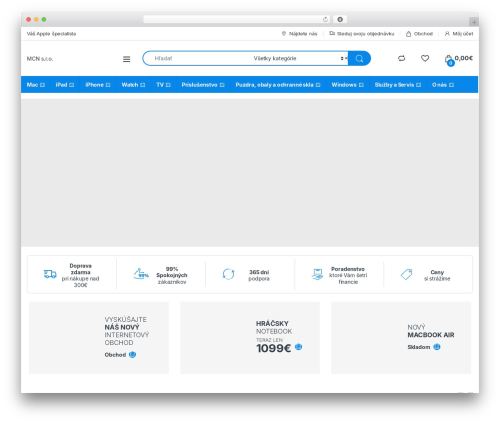Open a new browser tab with plus

(474, 22)
